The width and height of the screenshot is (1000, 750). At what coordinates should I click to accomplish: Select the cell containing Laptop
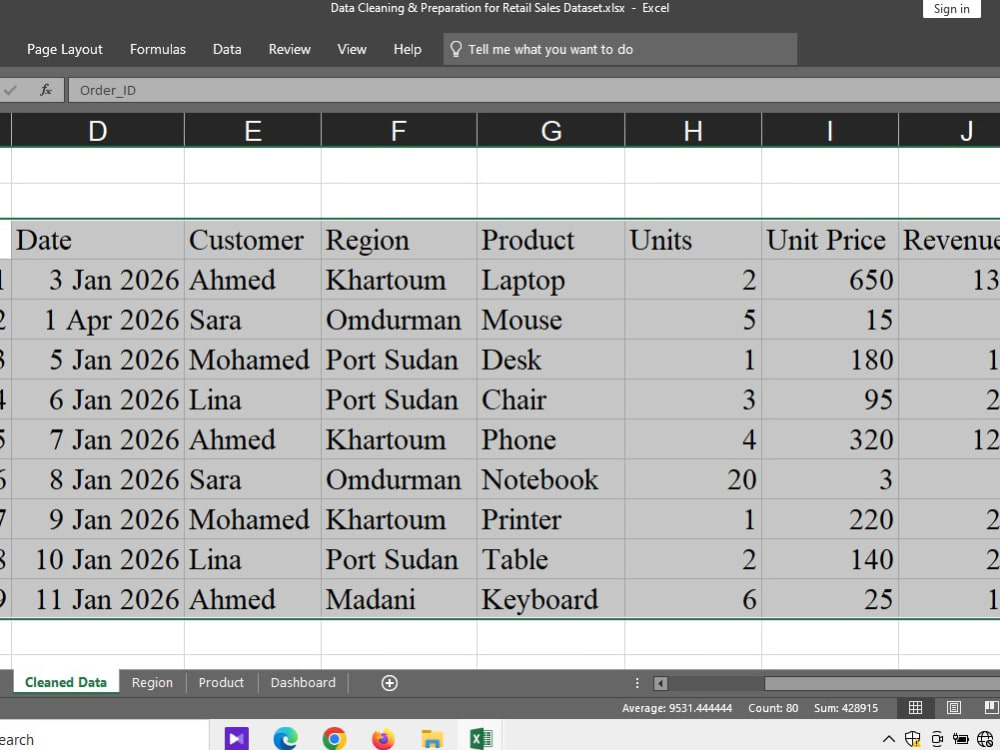551,280
